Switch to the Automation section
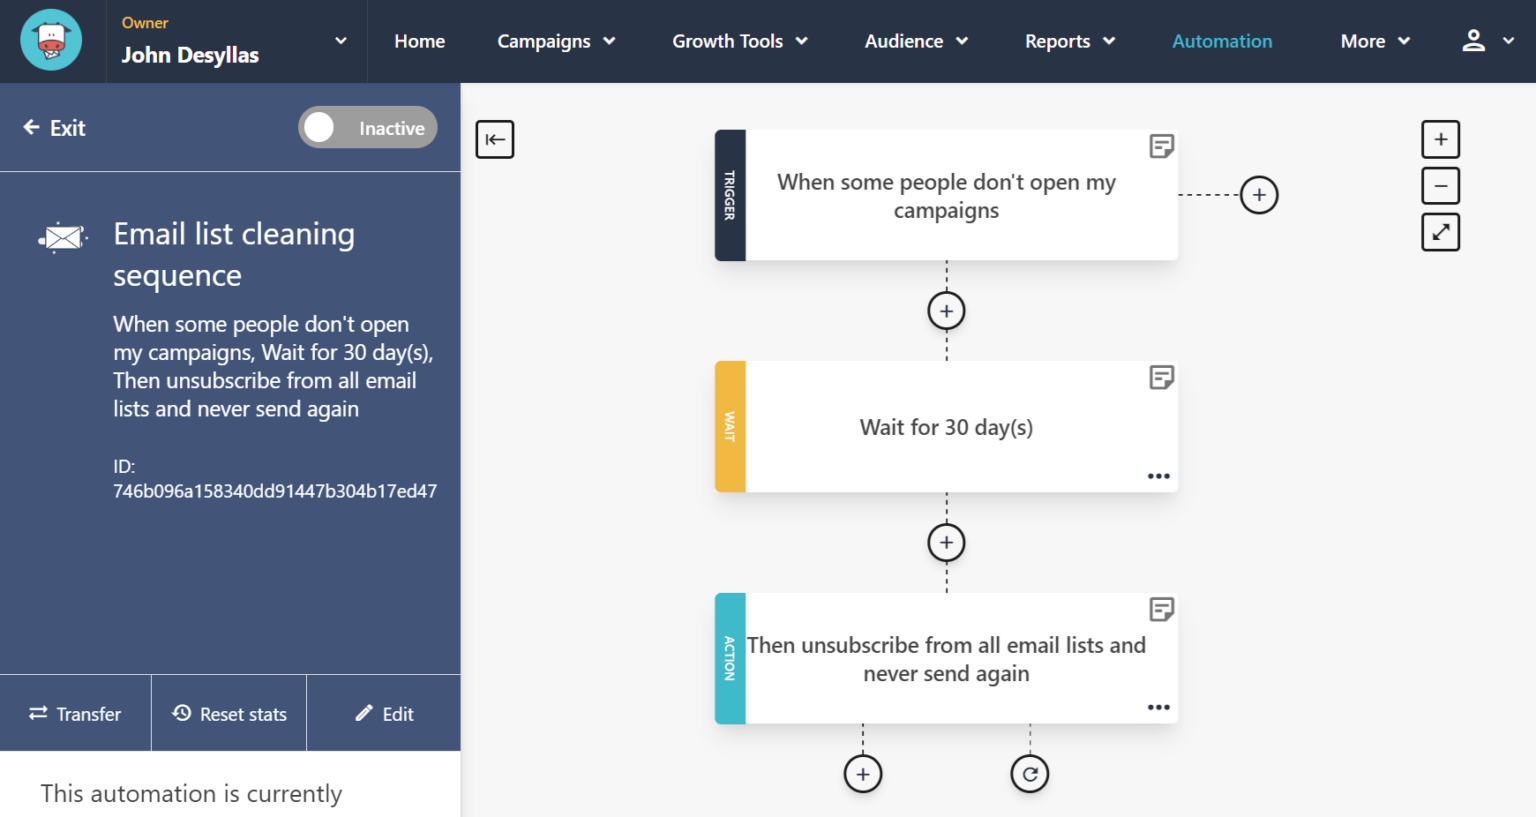 [1221, 41]
